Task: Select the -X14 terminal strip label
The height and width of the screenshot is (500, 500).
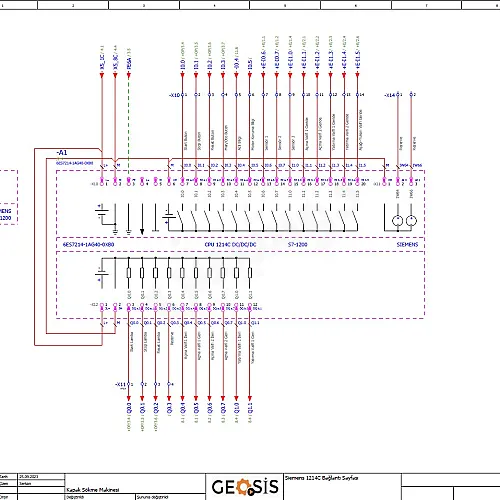Action: click(x=390, y=95)
